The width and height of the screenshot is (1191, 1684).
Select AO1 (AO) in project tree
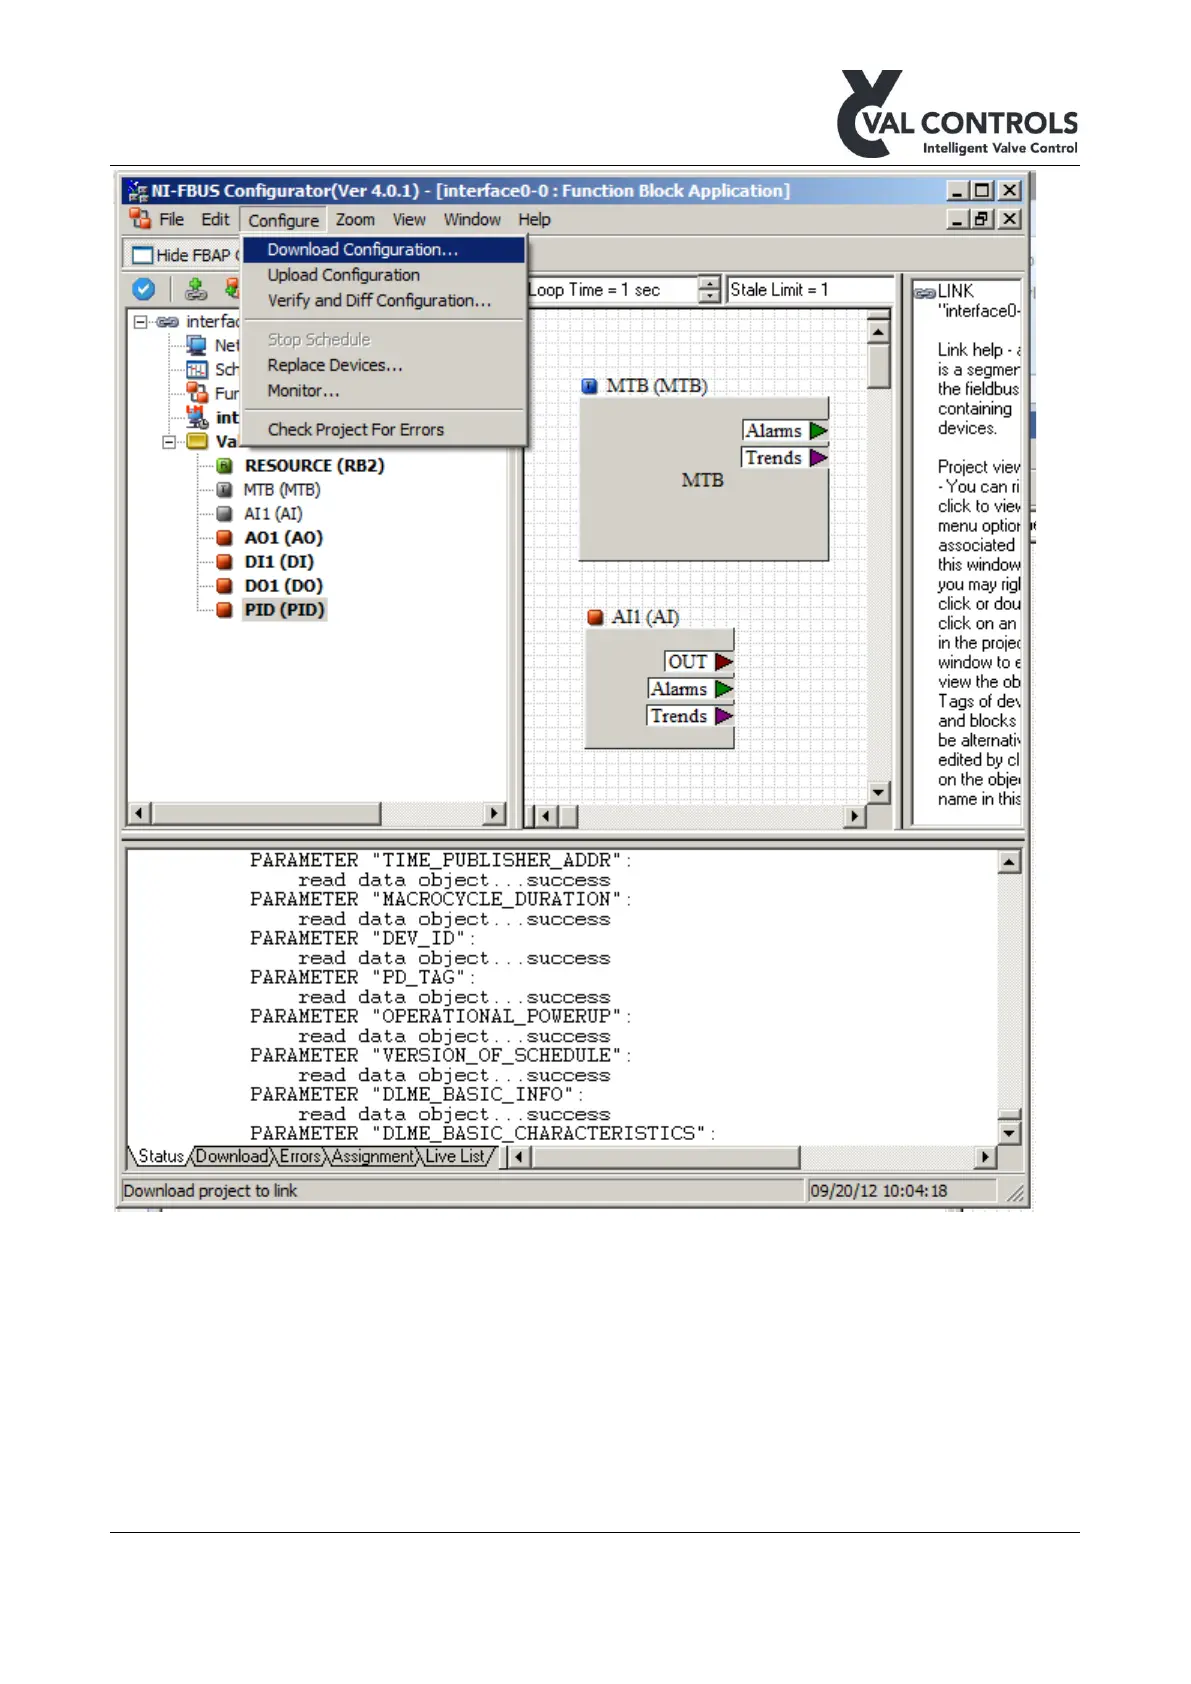[x=283, y=538]
